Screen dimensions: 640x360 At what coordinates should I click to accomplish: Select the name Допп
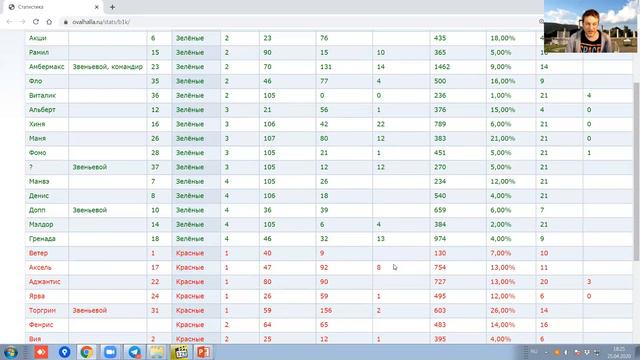click(37, 210)
